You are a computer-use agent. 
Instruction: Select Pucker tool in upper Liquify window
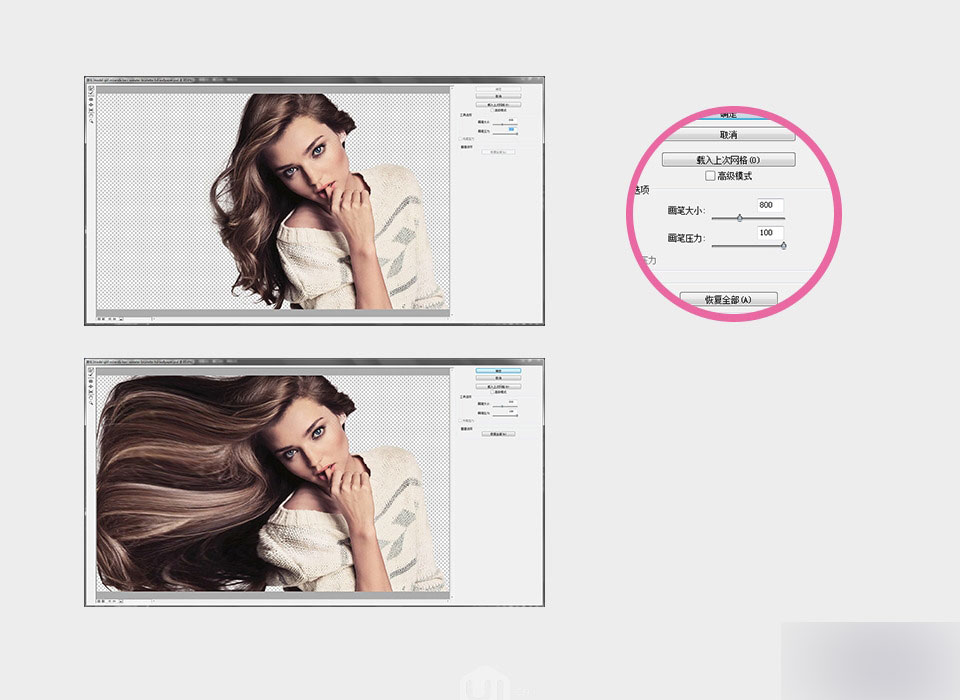(91, 99)
